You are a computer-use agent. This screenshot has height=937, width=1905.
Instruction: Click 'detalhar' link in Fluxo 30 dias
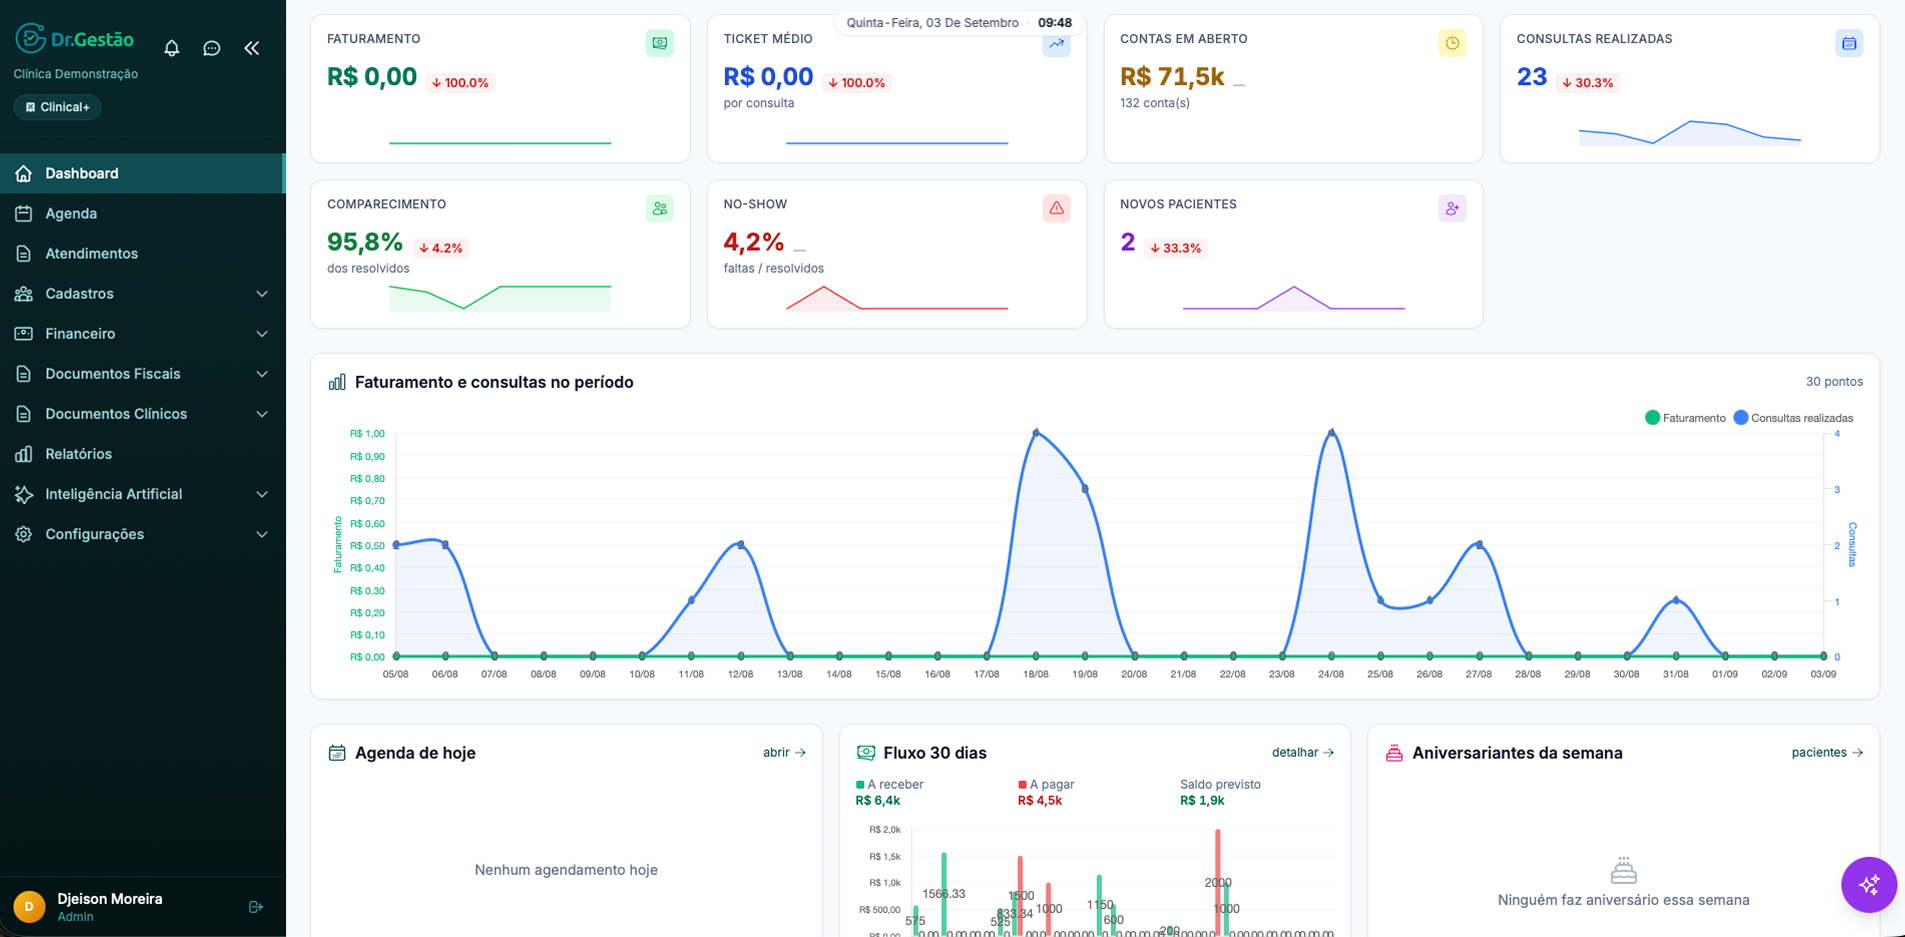[1303, 753]
